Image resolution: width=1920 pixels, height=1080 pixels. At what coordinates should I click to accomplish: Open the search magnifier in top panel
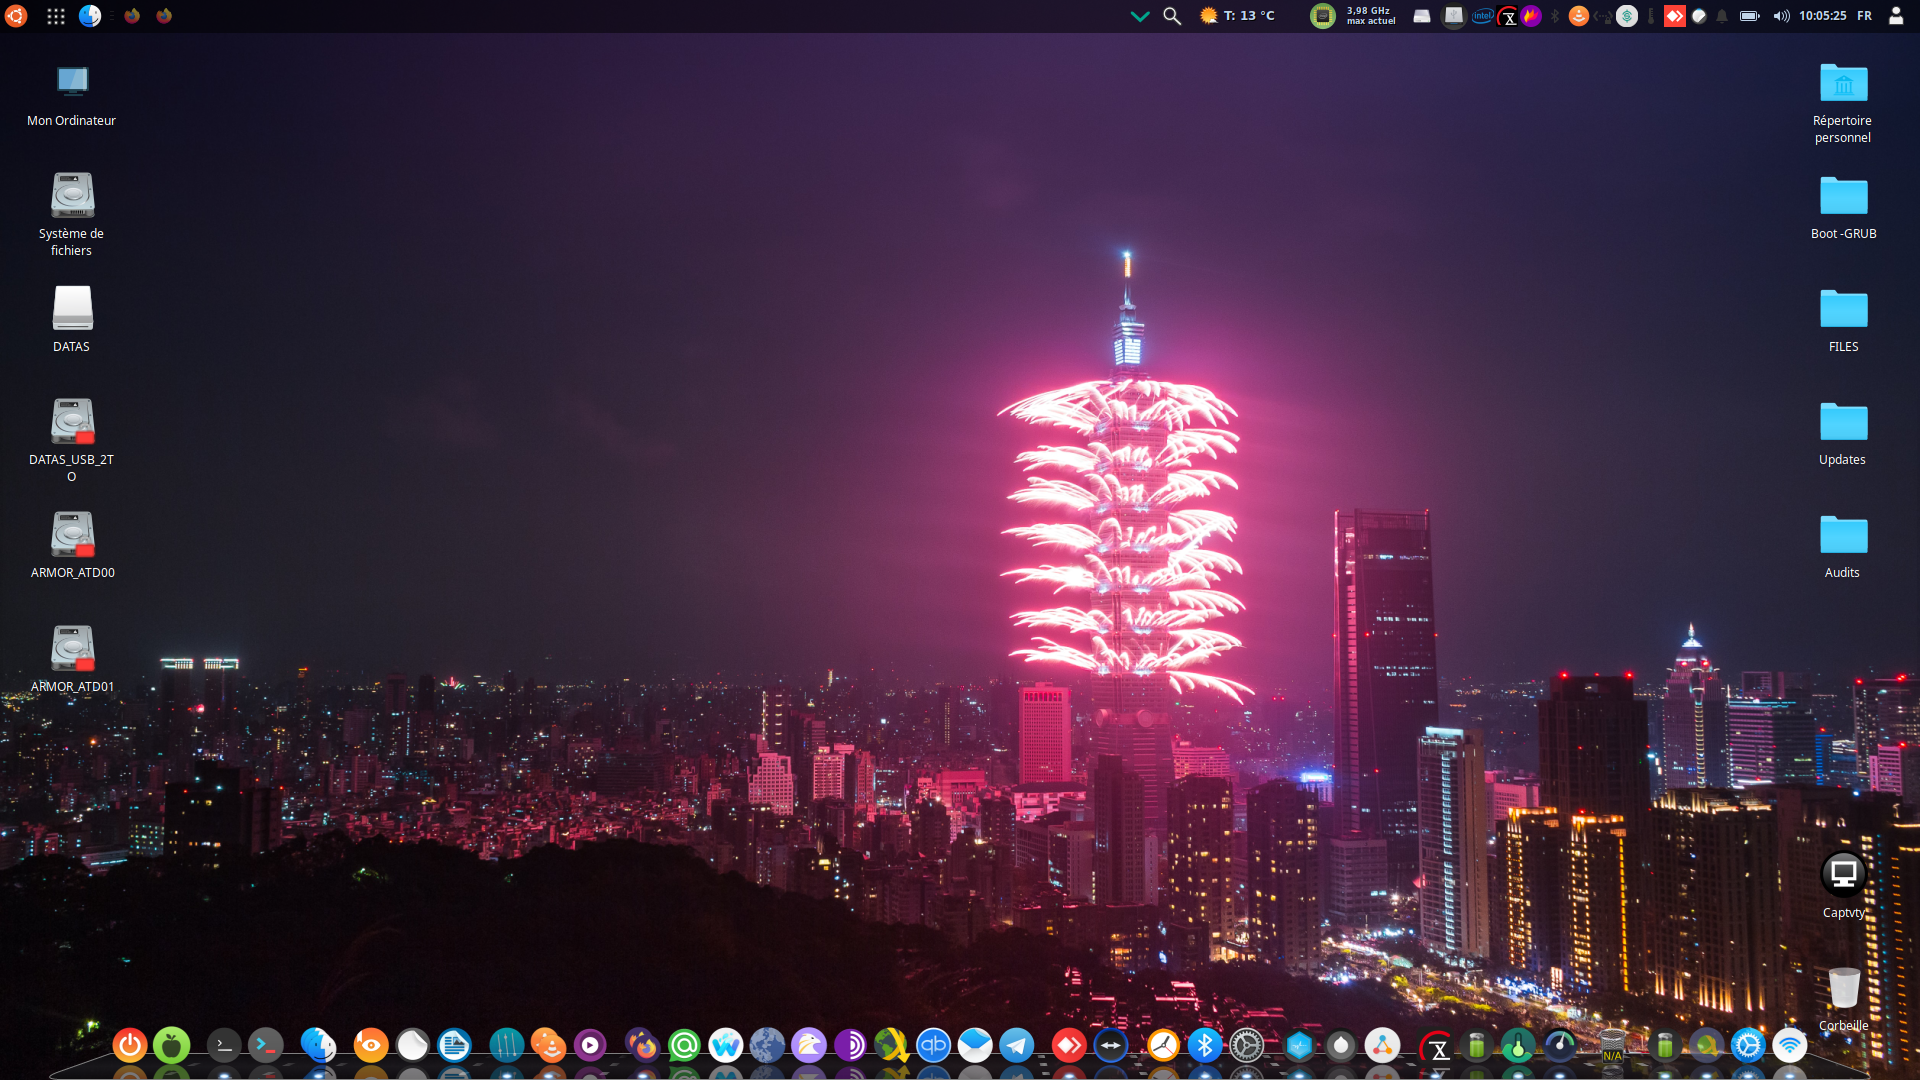(1172, 16)
